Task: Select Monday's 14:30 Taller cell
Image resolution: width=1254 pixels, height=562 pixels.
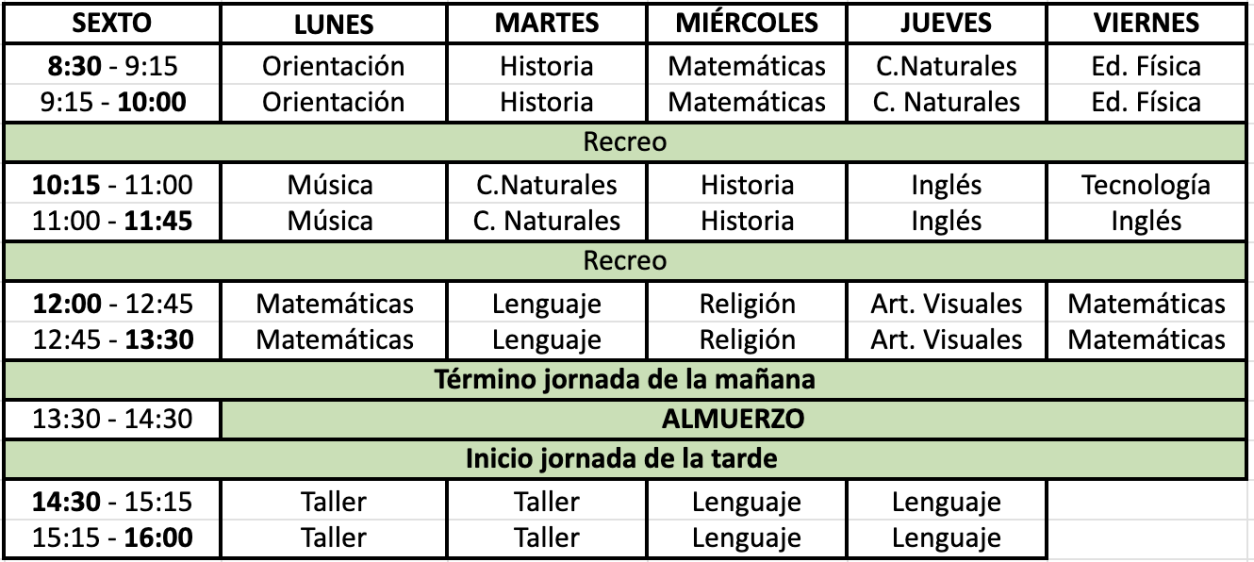Action: click(x=333, y=502)
